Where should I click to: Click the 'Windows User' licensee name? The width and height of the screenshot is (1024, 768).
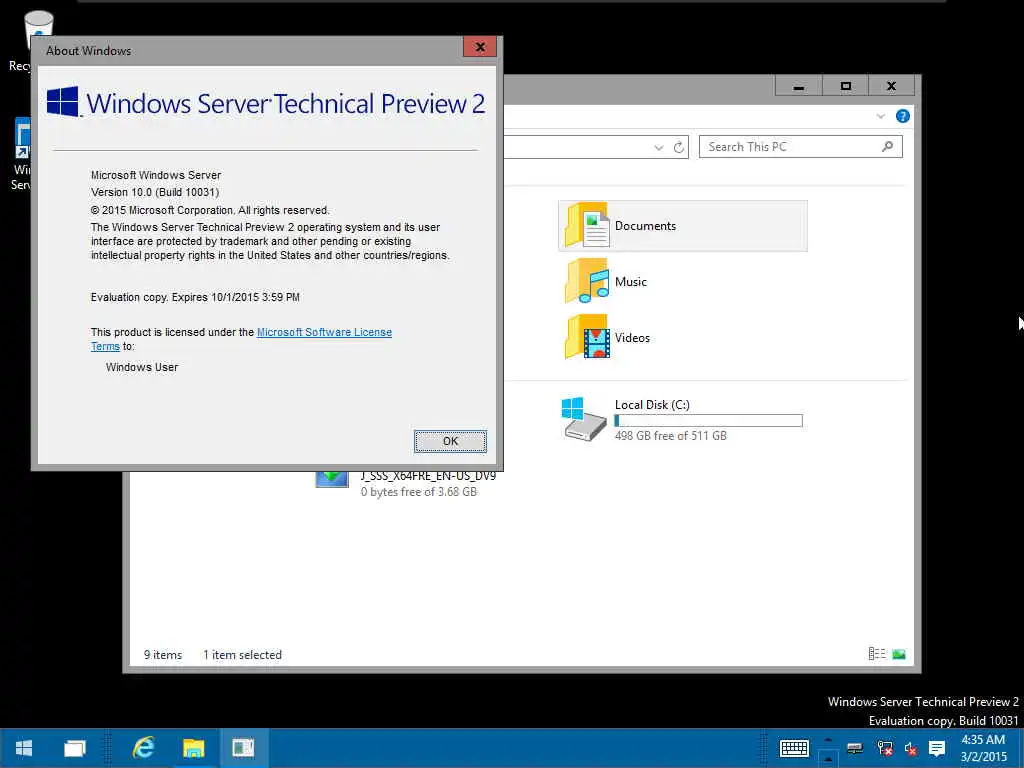click(142, 368)
